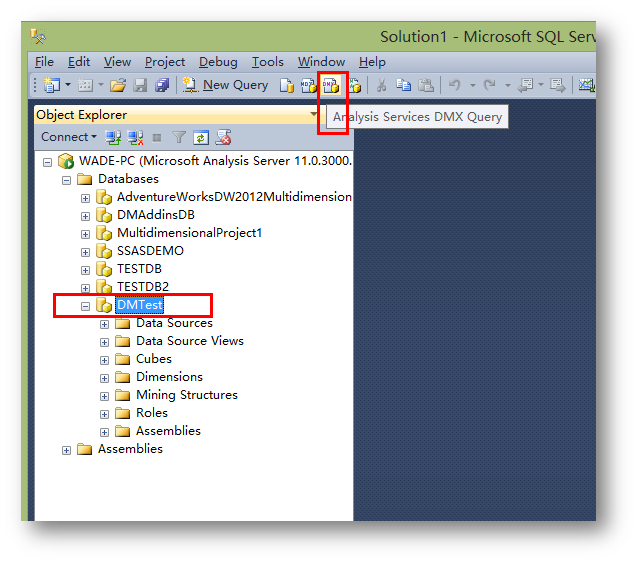Open the Project menu
The height and width of the screenshot is (563, 638).
(165, 62)
